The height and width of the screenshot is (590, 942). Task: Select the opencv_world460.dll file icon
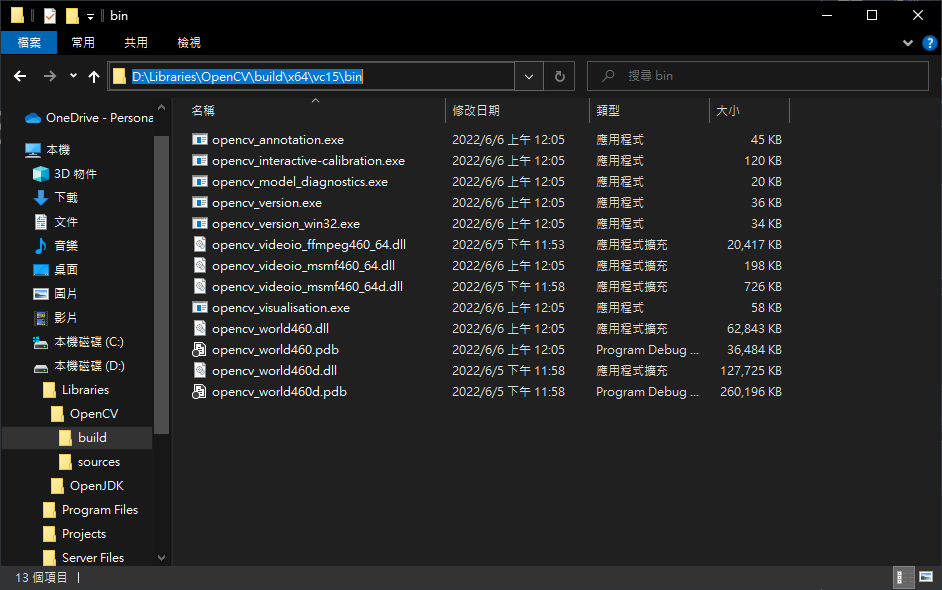199,329
